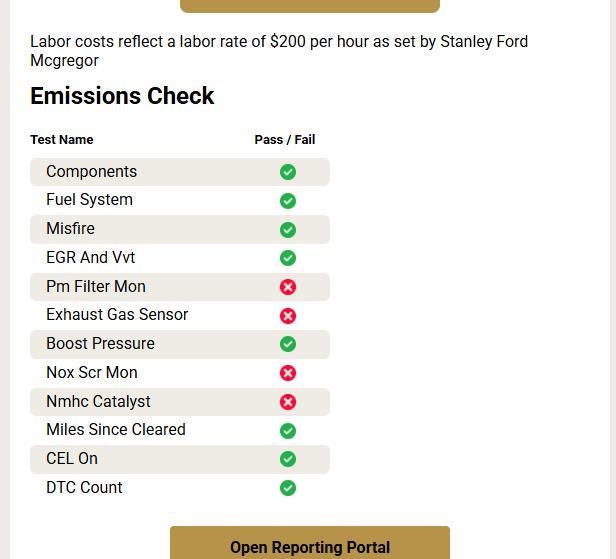616x559 pixels.
Task: Click the gold button above labor note
Action: click(310, 6)
